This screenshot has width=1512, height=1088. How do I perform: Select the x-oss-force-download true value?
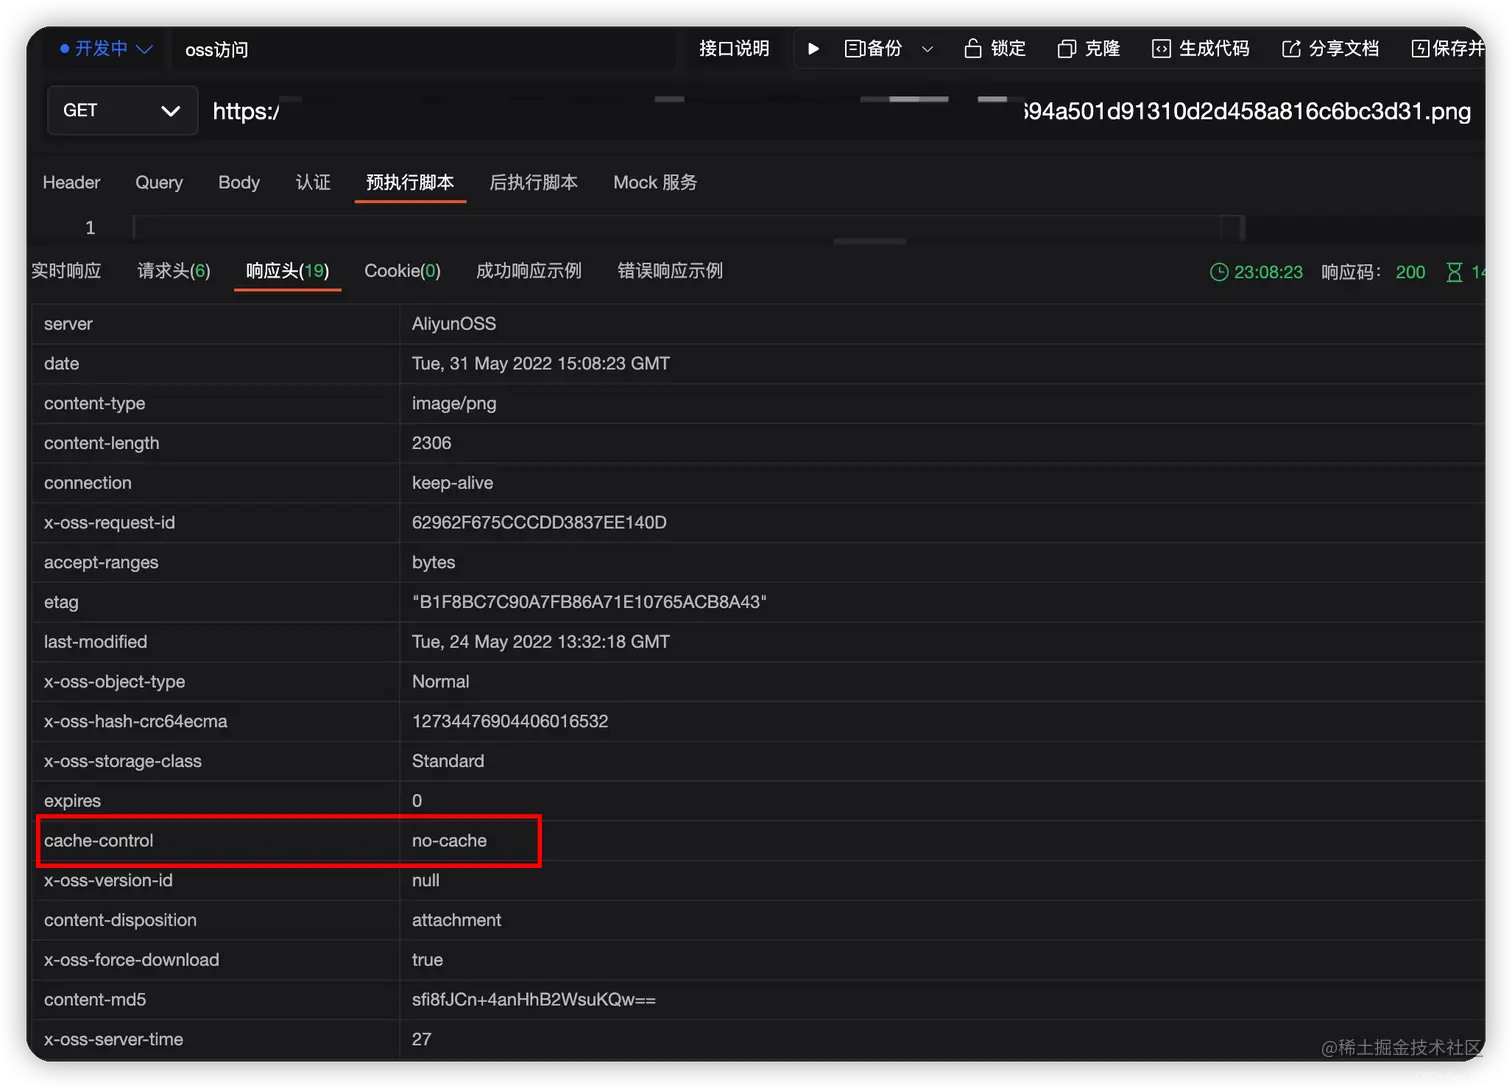tap(427, 960)
